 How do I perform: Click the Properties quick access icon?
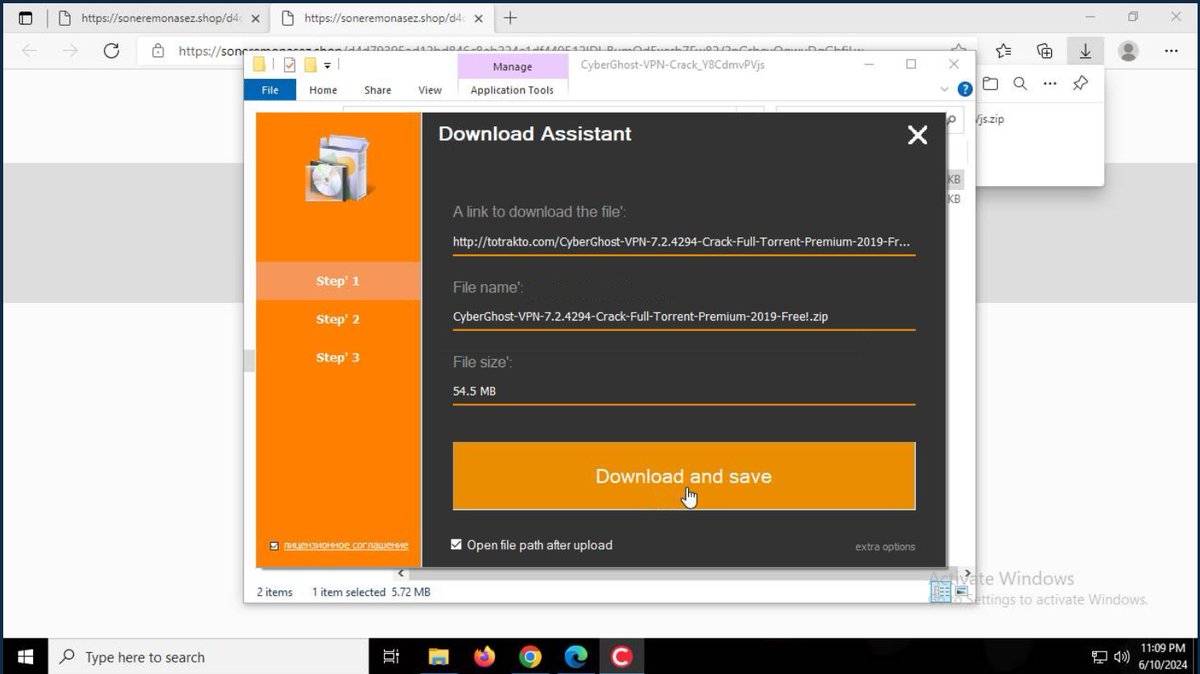pyautogui.click(x=290, y=65)
